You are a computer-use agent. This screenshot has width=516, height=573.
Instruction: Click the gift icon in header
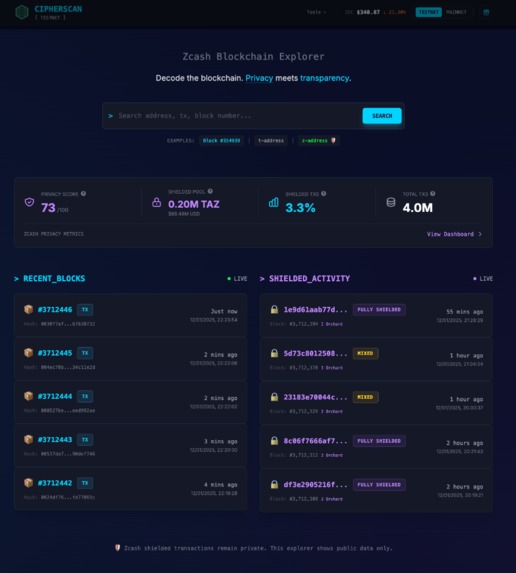pyautogui.click(x=486, y=12)
